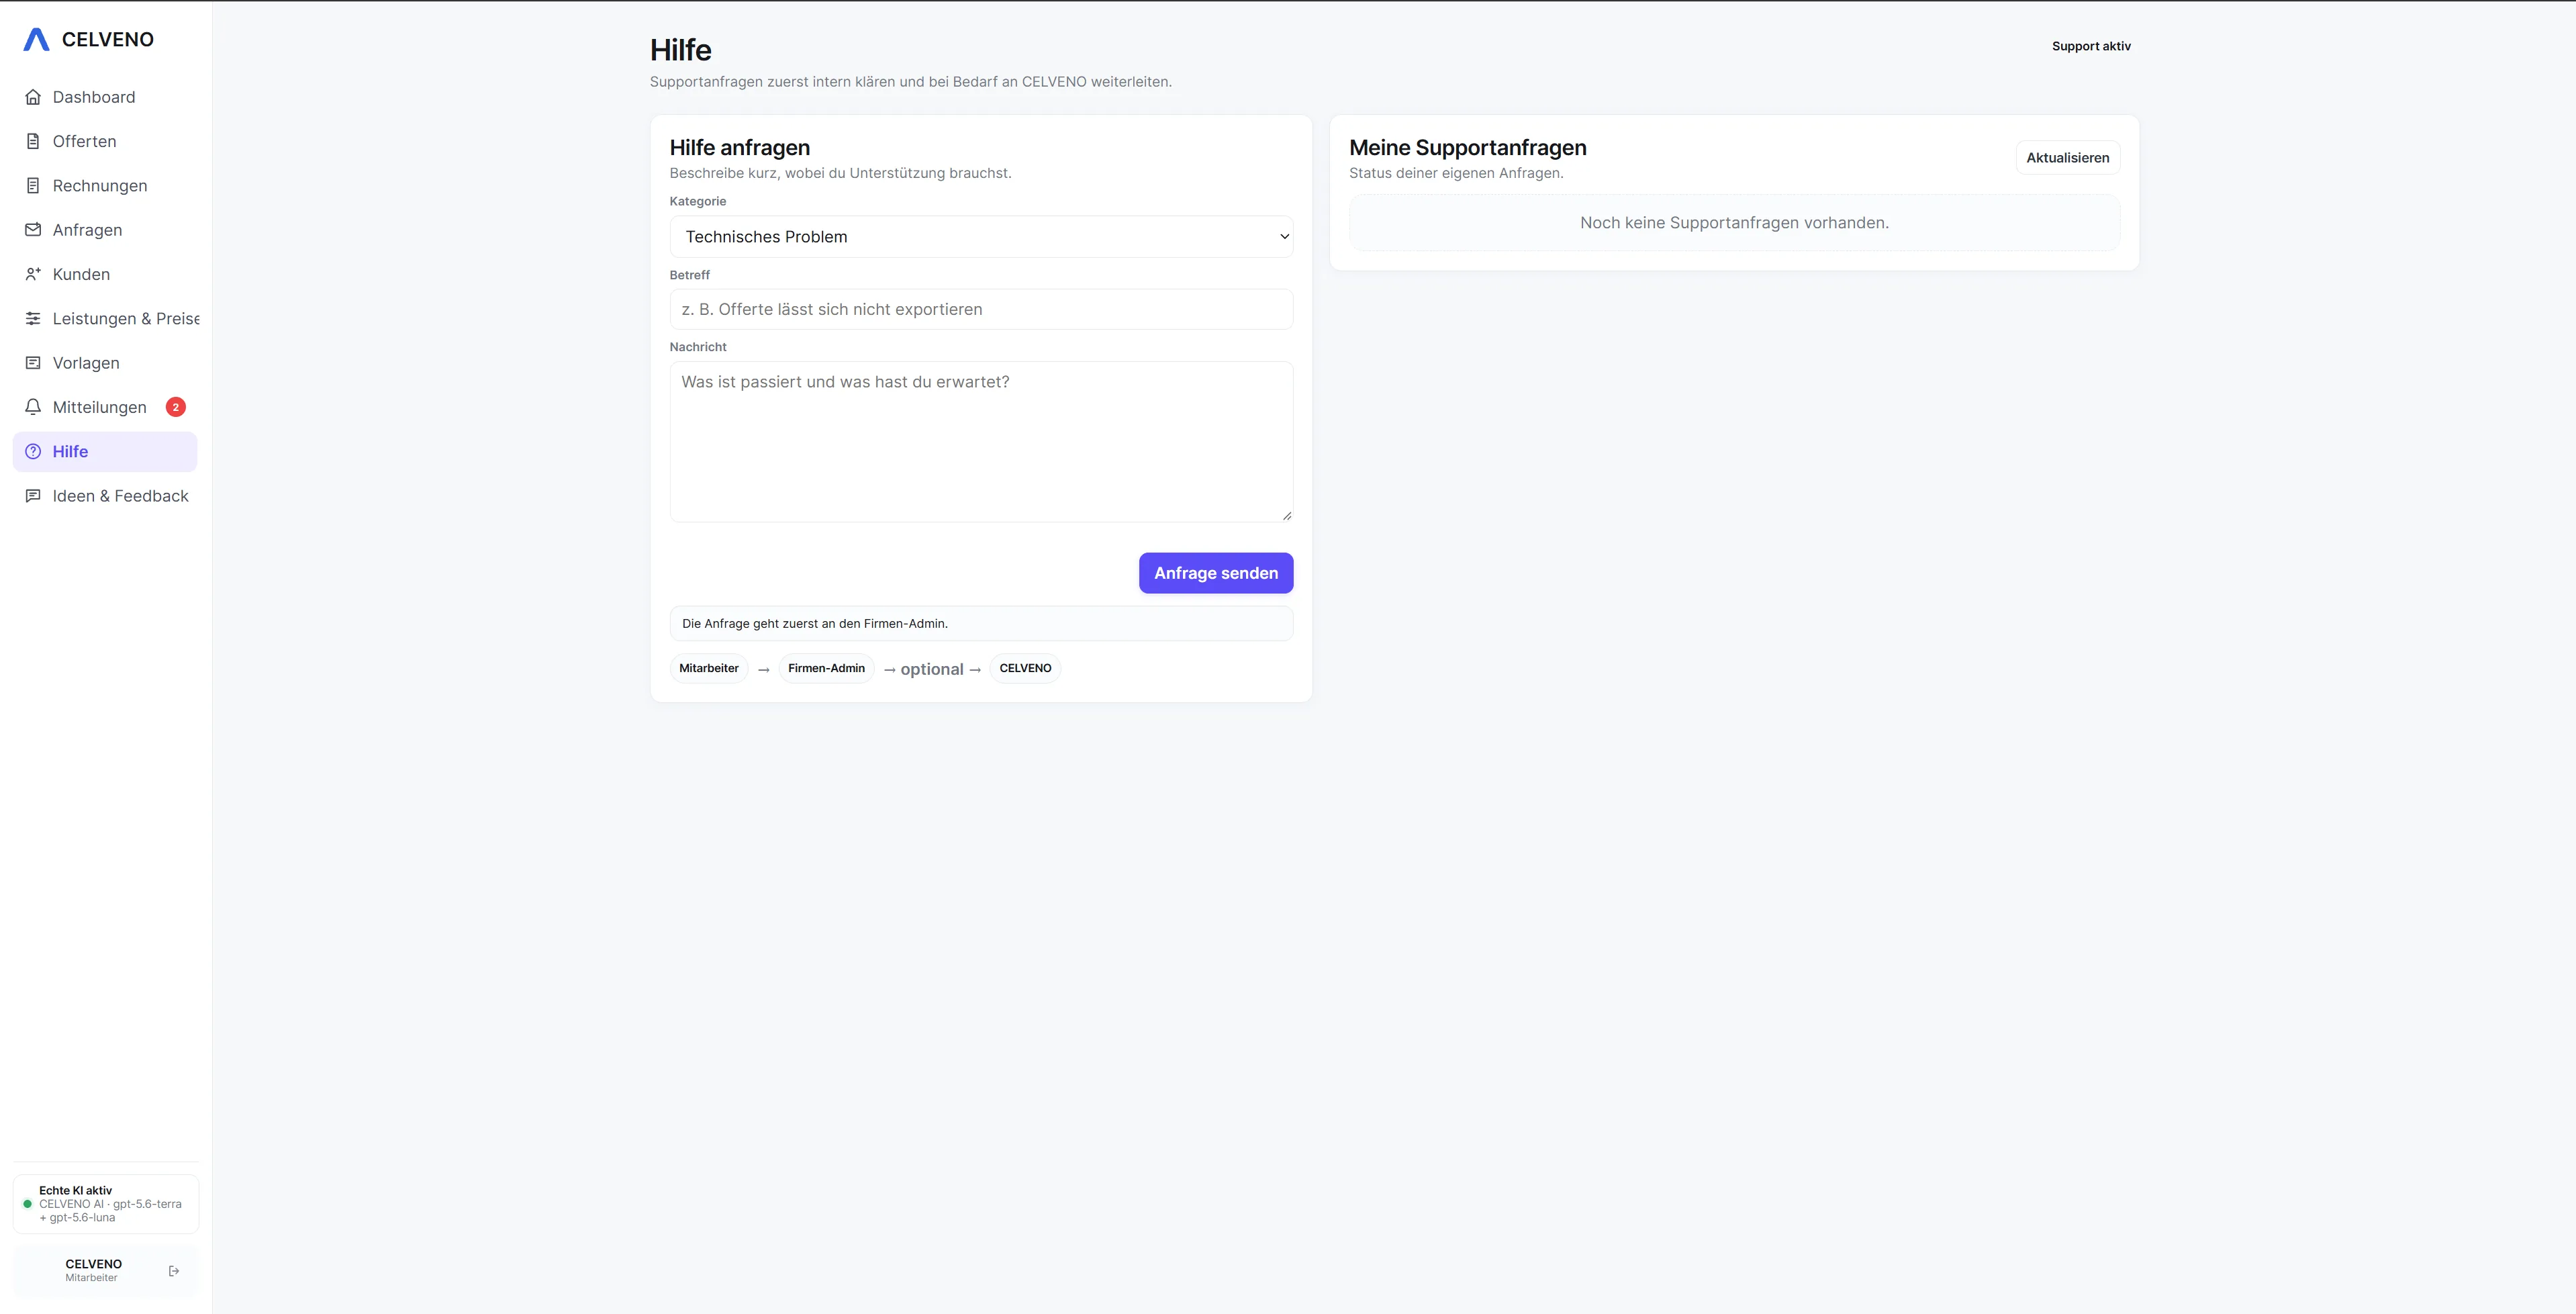Click the Support aktiv label
2576x1314 pixels.
click(2091, 46)
